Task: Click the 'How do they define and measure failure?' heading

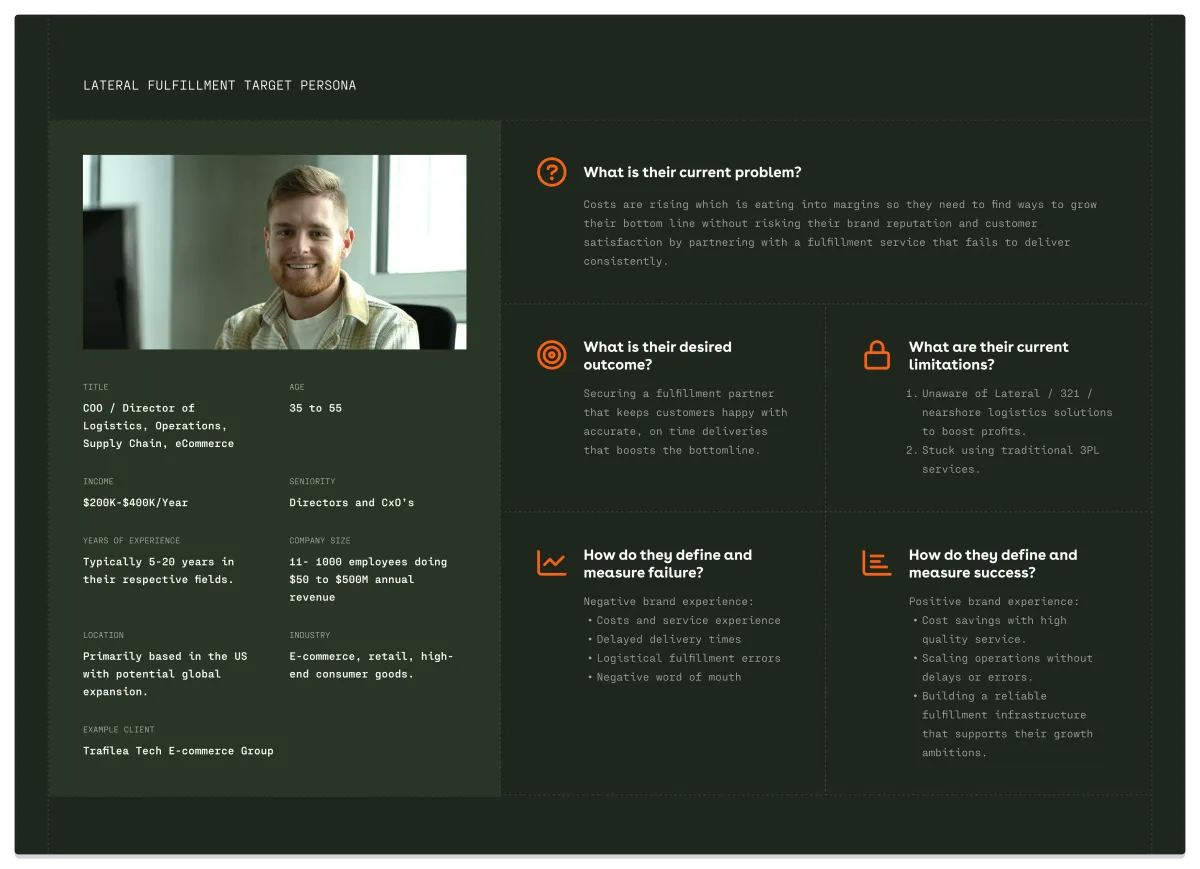Action: 668,564
